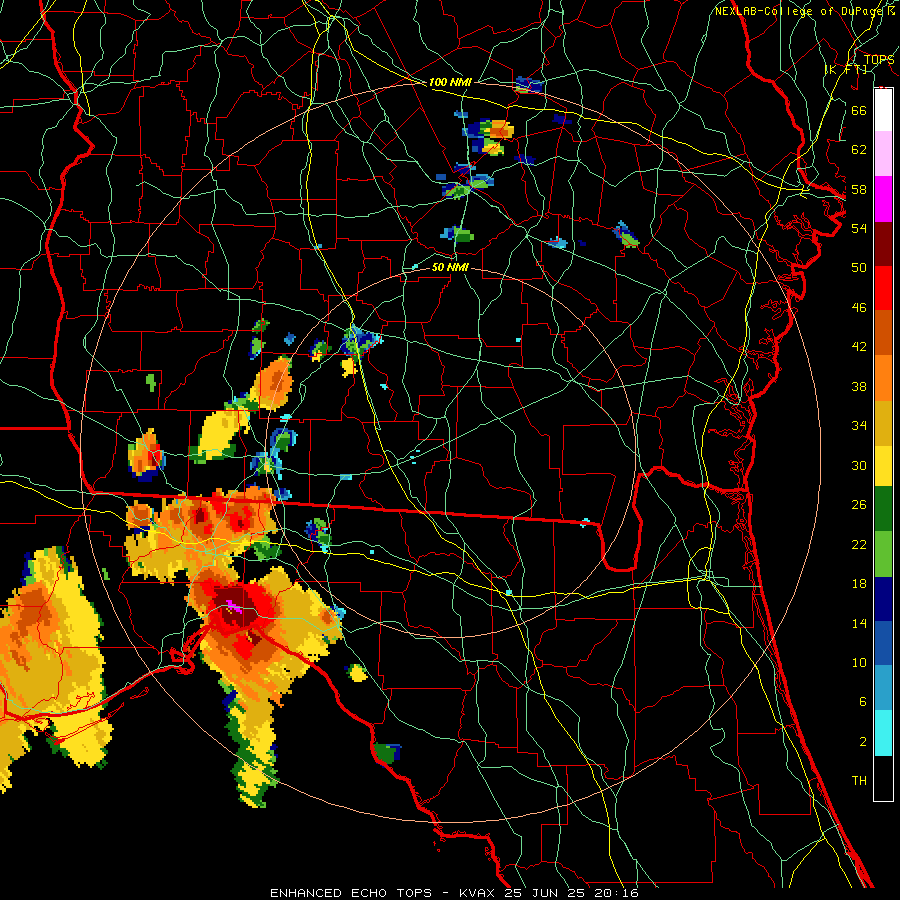This screenshot has height=900, width=900.
Task: Click the cyan 2-6 legend block
Action: 883,733
